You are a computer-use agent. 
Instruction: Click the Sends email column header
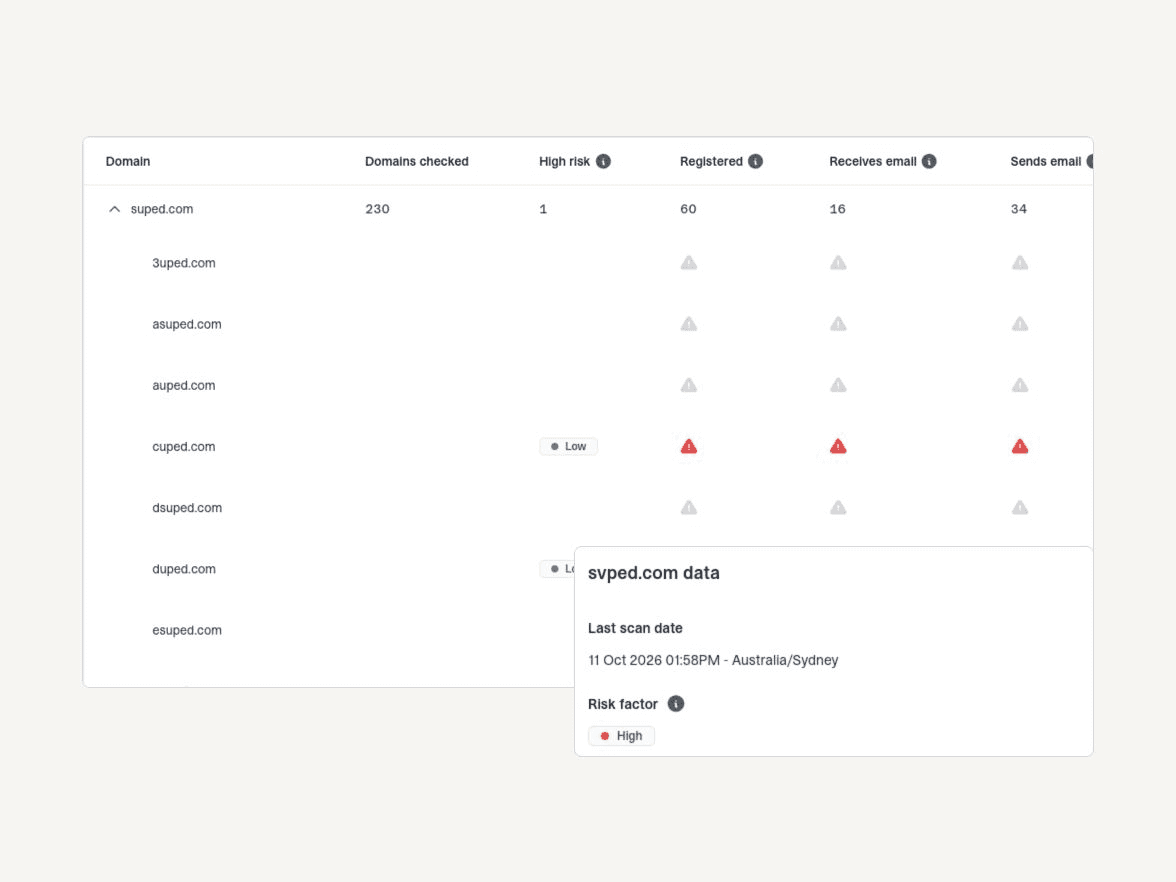(1046, 161)
